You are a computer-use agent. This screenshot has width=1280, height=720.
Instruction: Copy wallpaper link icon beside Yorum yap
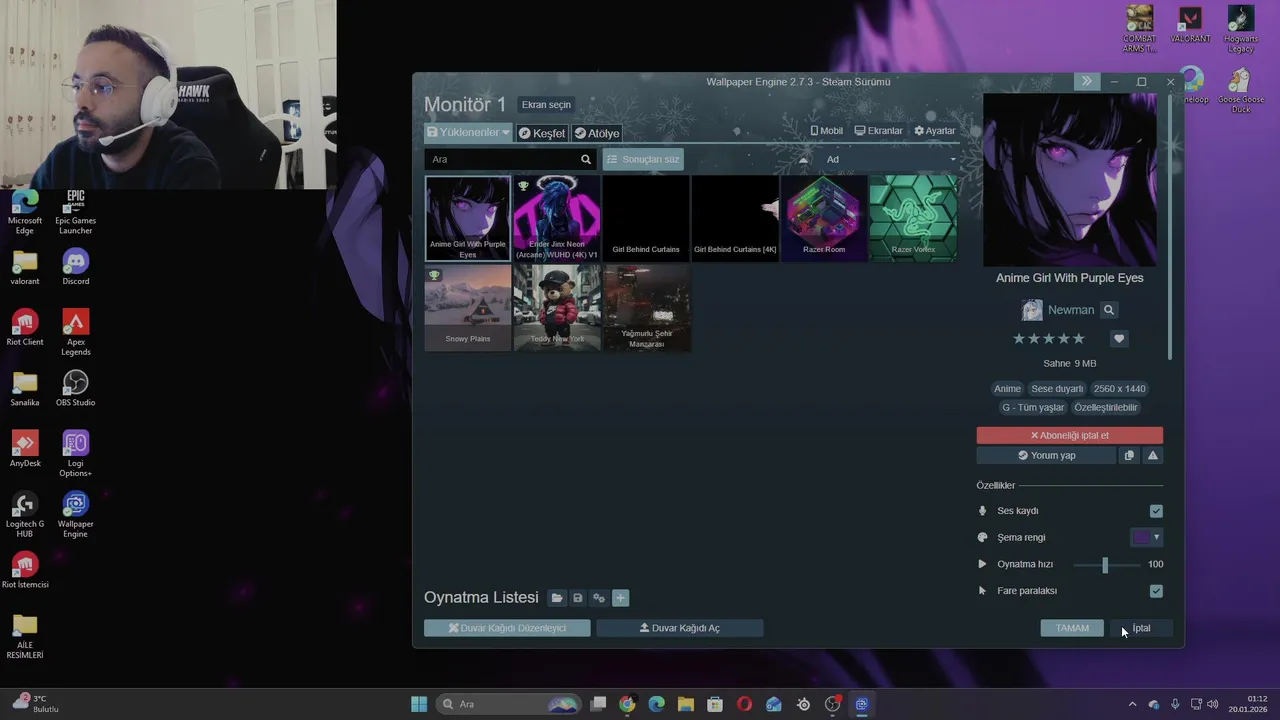coord(1129,455)
